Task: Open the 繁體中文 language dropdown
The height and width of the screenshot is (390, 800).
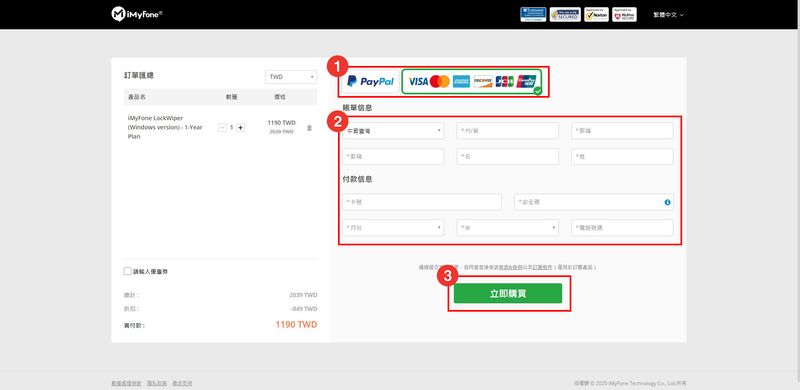Action: 668,15
